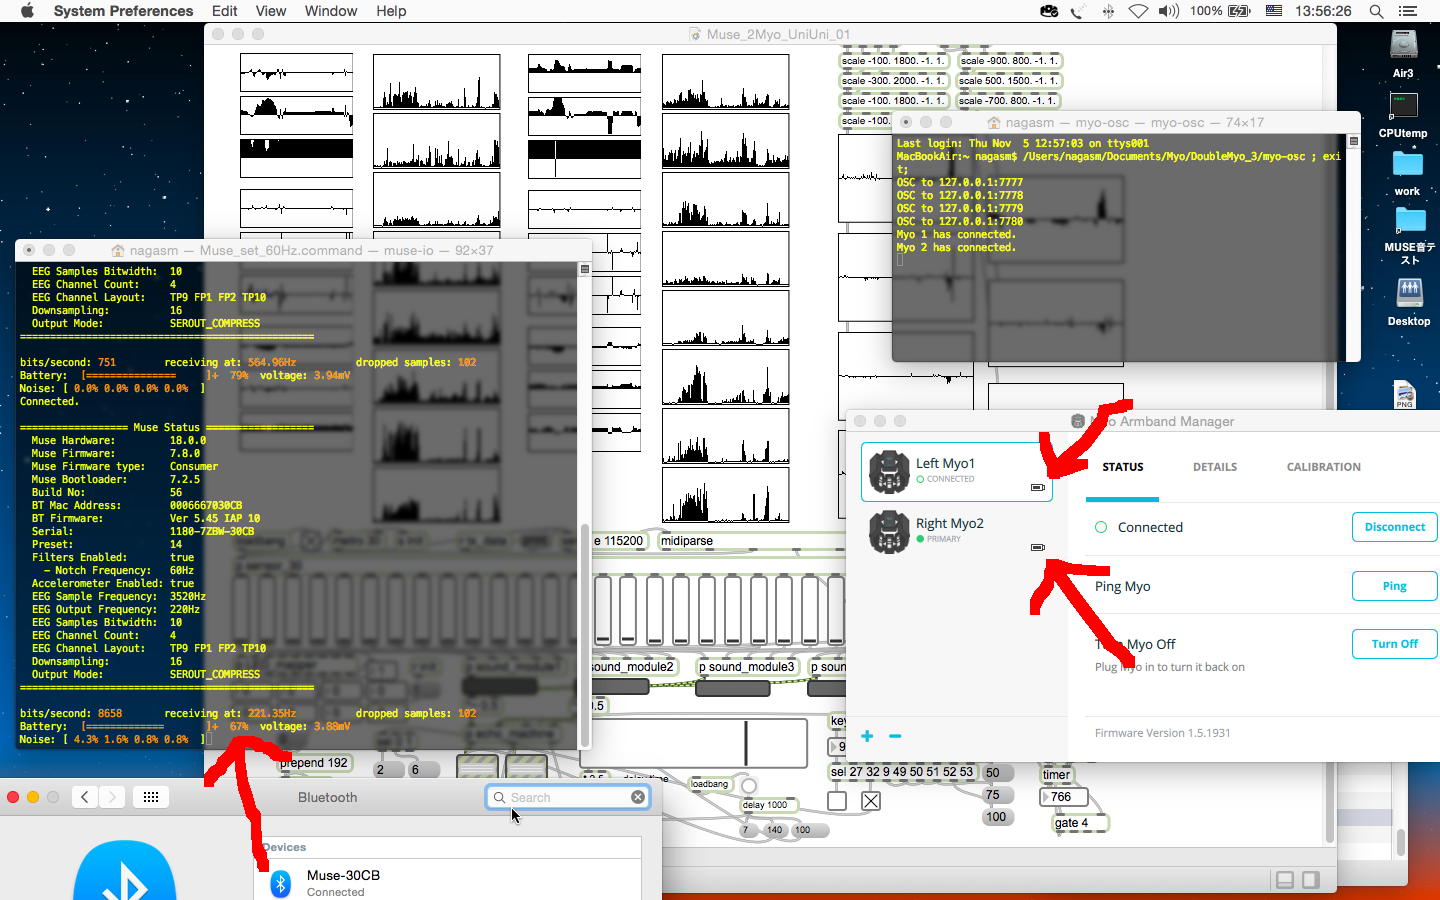
Task: Open the System Preferences application menu
Action: (123, 11)
